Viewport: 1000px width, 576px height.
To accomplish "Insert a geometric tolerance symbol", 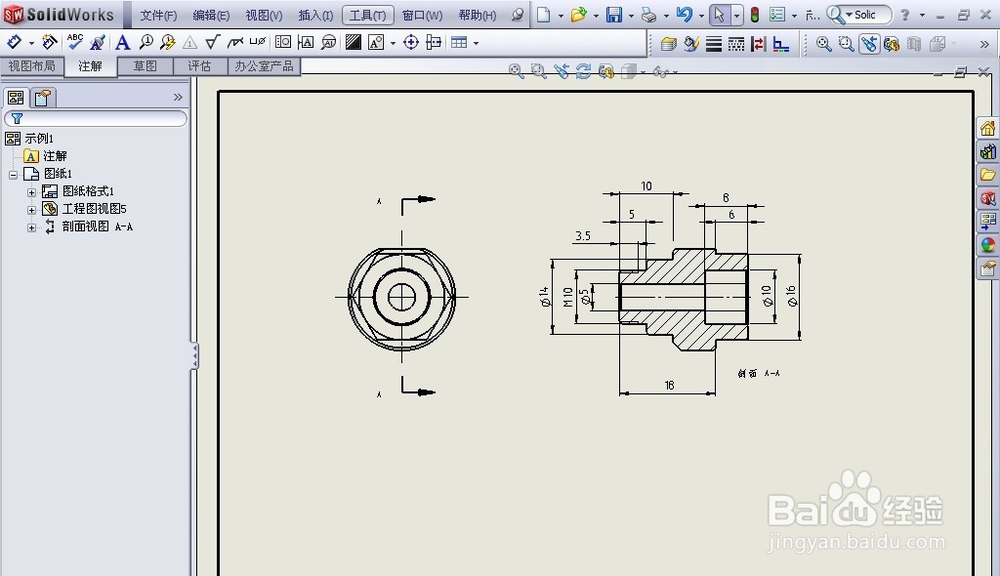I will click(x=284, y=42).
